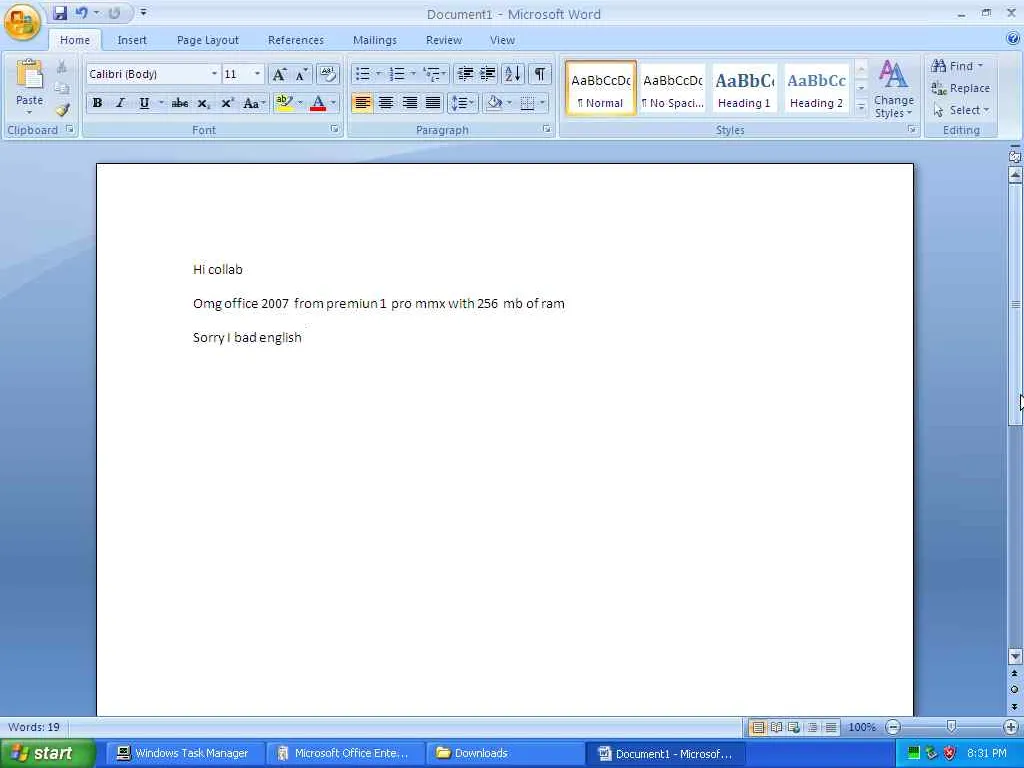The height and width of the screenshot is (768, 1024).
Task: Expand the Change Case Aa dropdown
Action: [253, 103]
